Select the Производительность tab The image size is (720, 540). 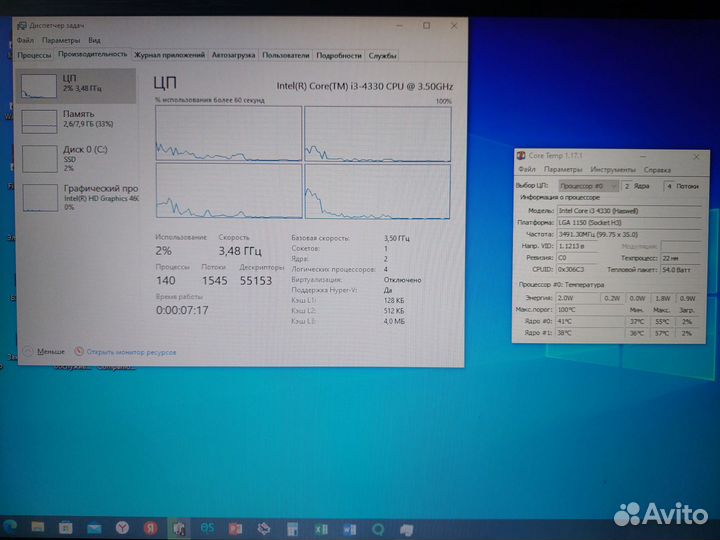92,54
